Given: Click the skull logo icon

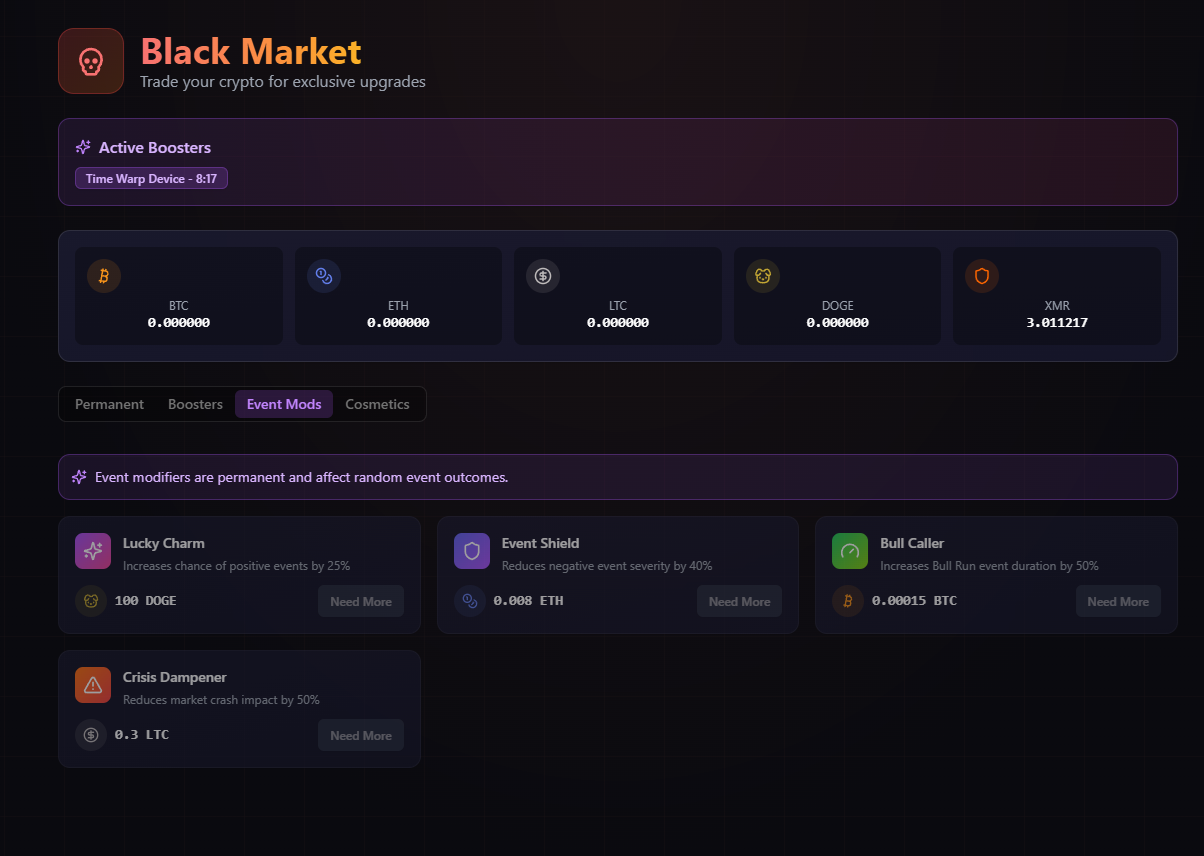Looking at the screenshot, I should pos(90,61).
